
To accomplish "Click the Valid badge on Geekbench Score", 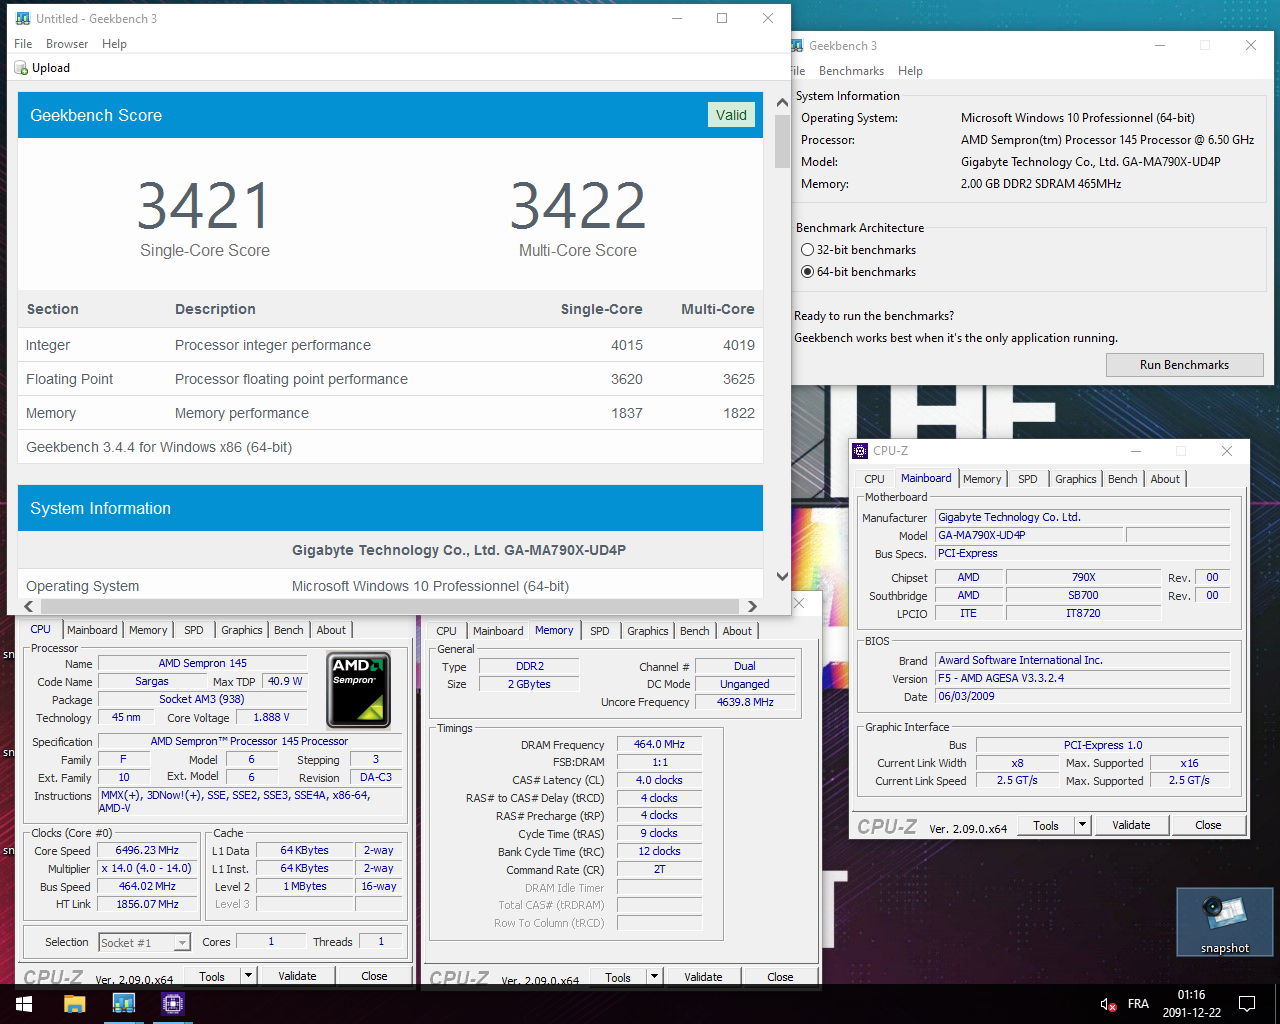I will click(731, 115).
